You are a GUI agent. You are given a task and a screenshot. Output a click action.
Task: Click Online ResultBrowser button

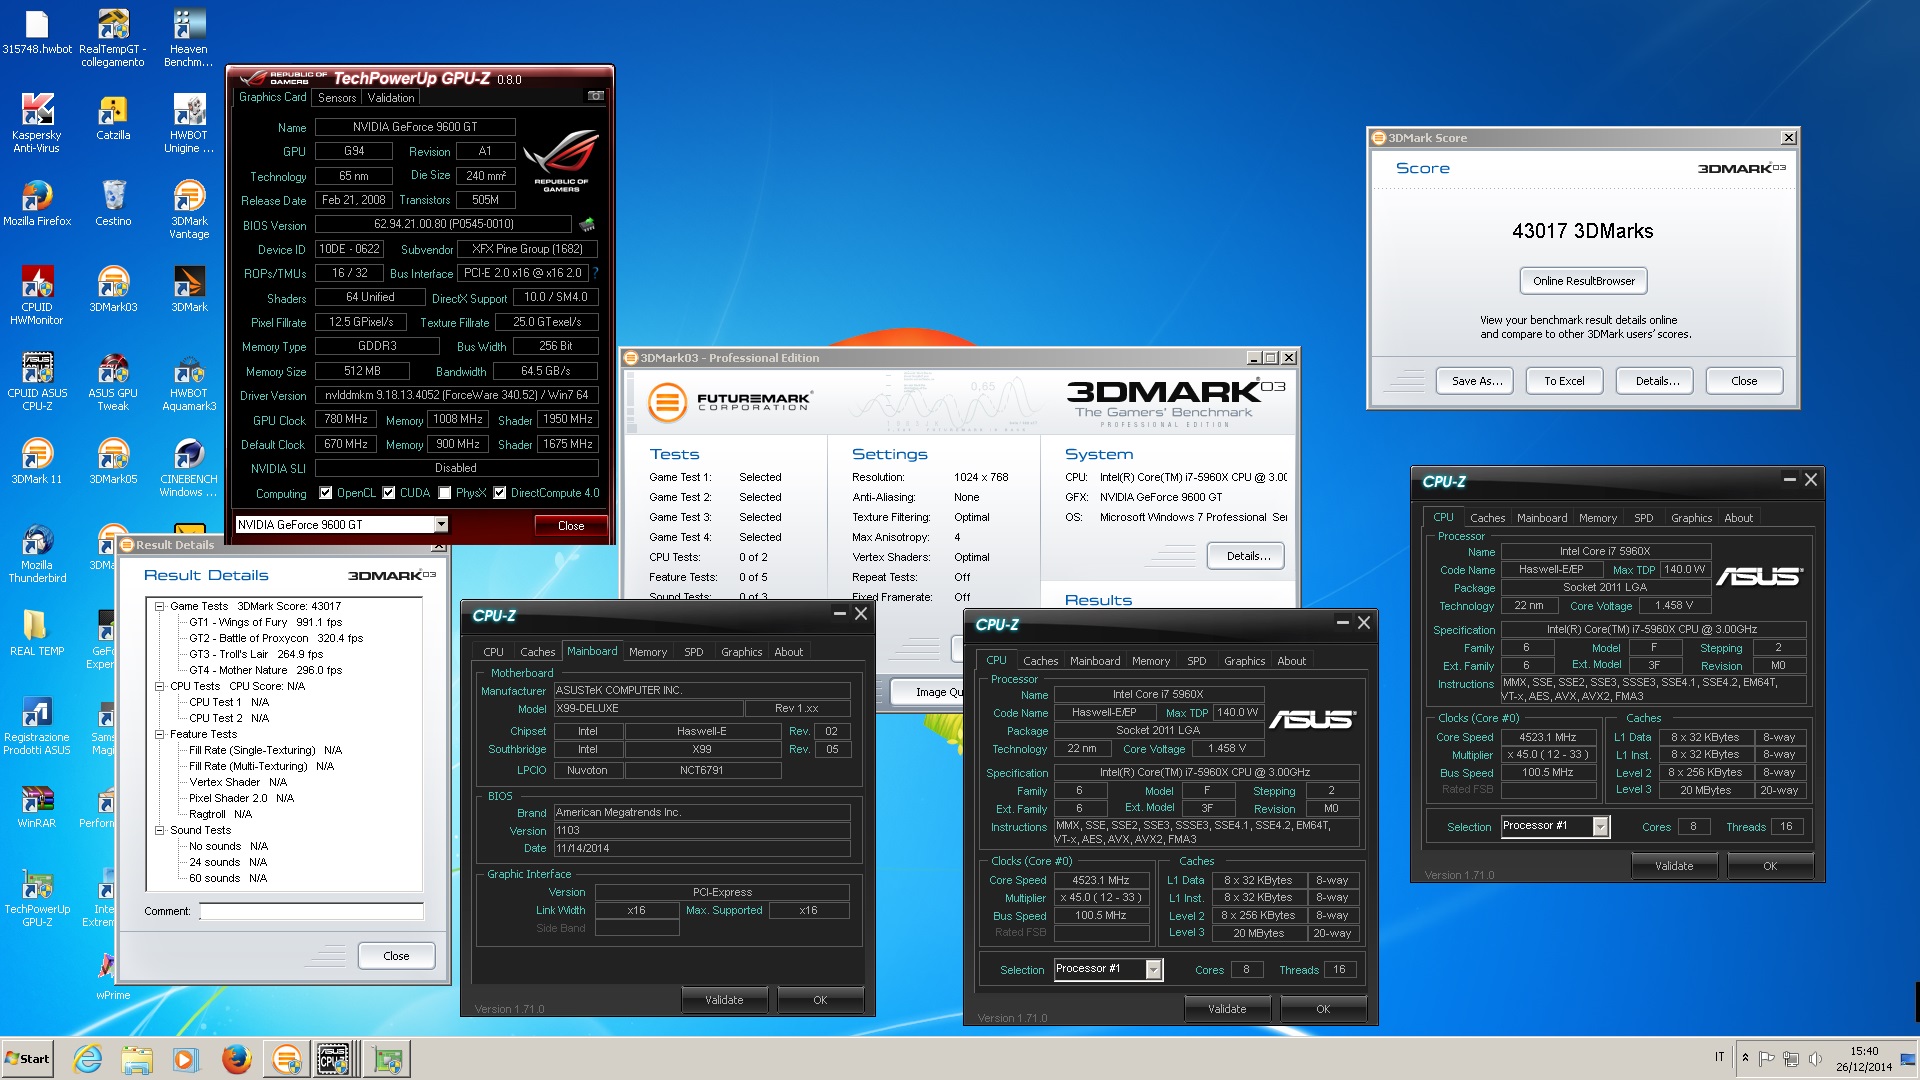(1583, 281)
